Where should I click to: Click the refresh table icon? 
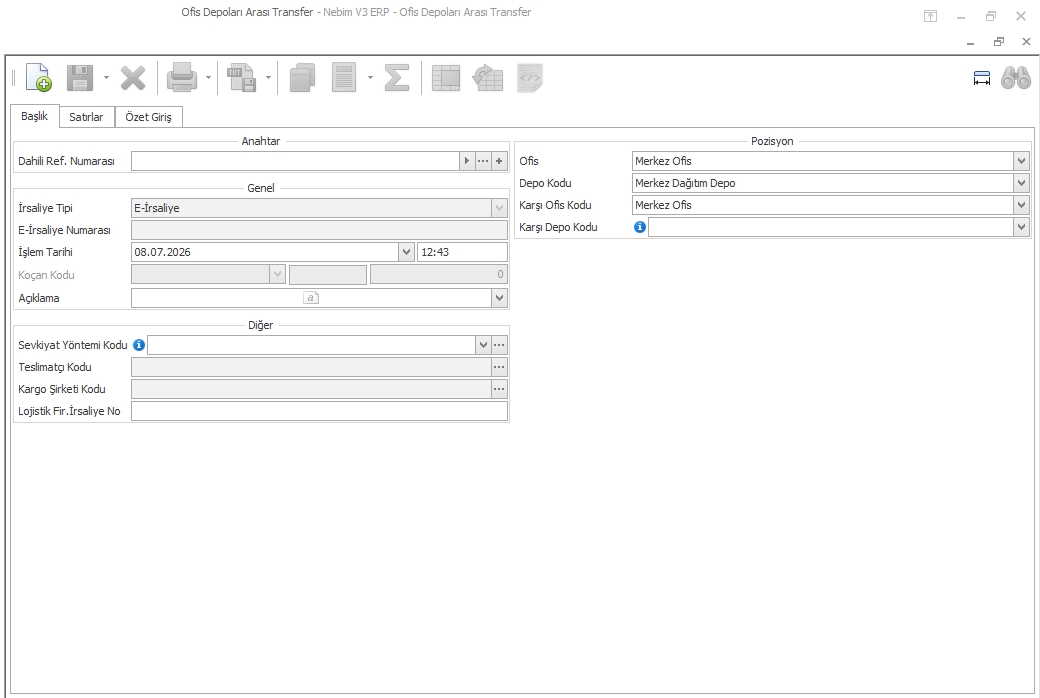(x=488, y=78)
